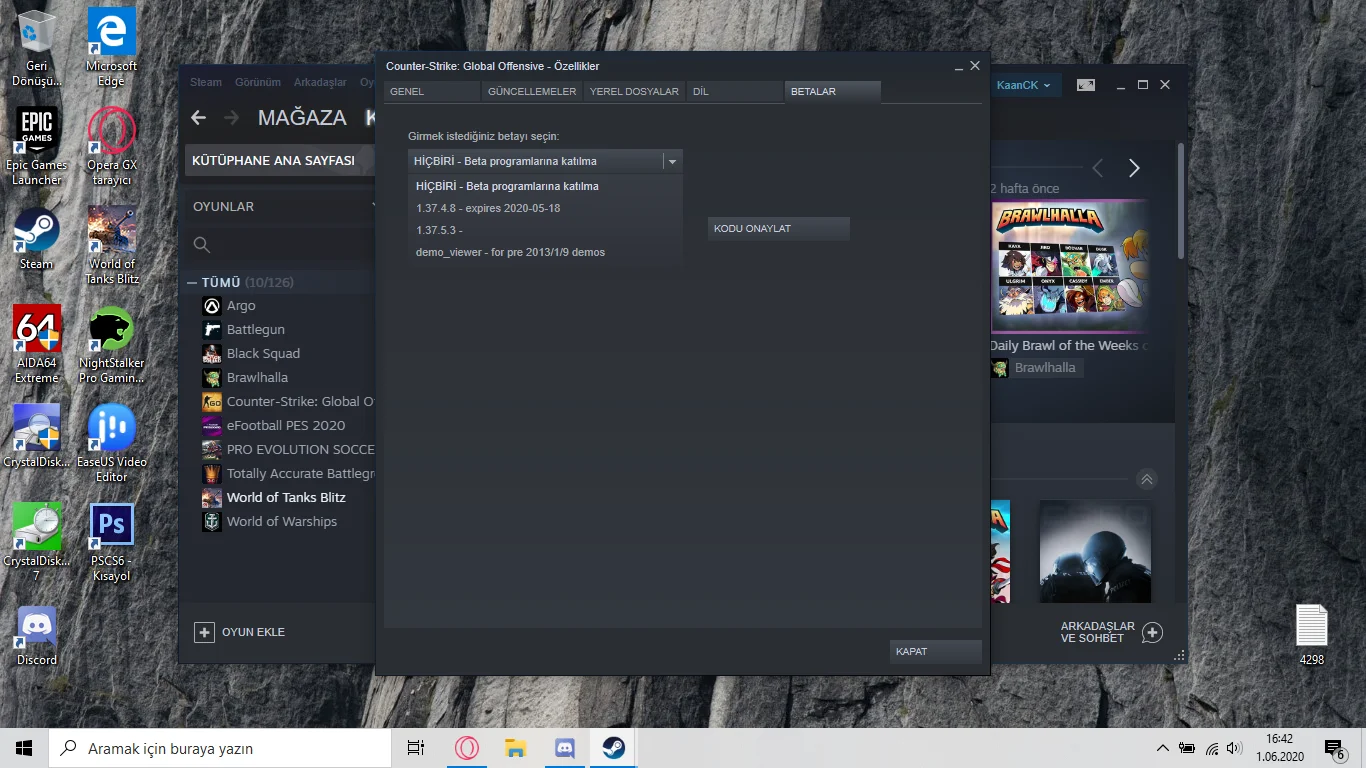Select the PSCS6 Kısayol Photoshop shortcut
Image resolution: width=1366 pixels, height=768 pixels.
(112, 543)
